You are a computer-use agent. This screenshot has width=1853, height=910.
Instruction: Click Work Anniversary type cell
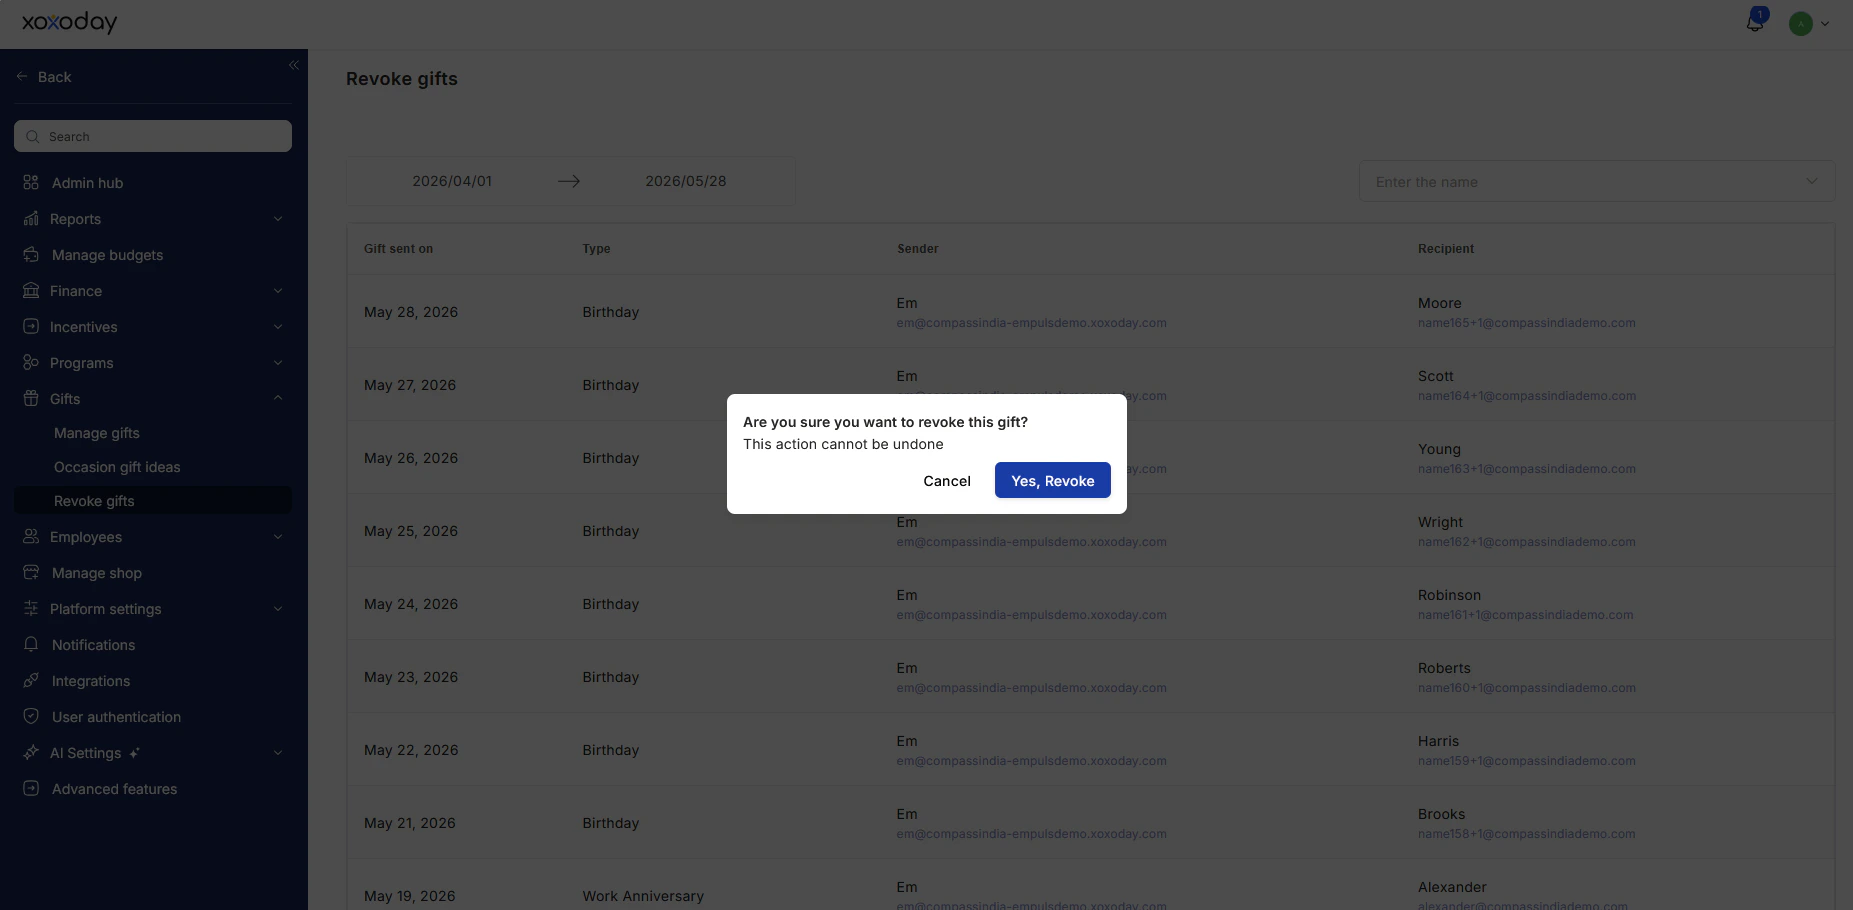[x=643, y=896]
